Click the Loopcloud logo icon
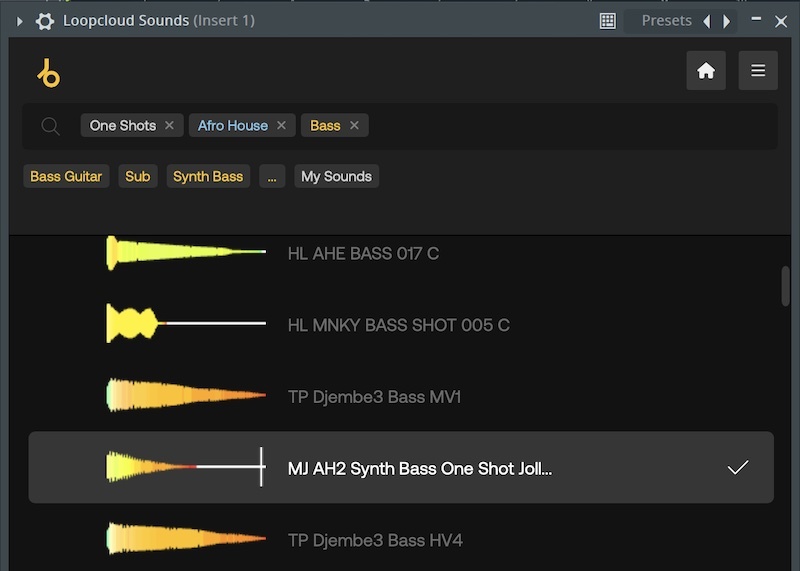This screenshot has width=800, height=571. pyautogui.click(x=48, y=73)
